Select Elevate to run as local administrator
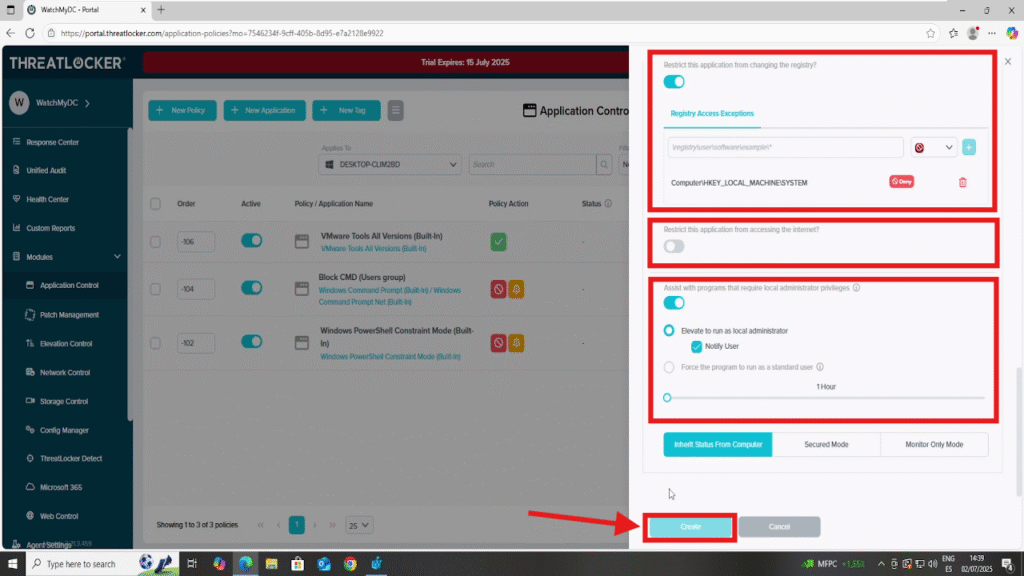 click(669, 330)
